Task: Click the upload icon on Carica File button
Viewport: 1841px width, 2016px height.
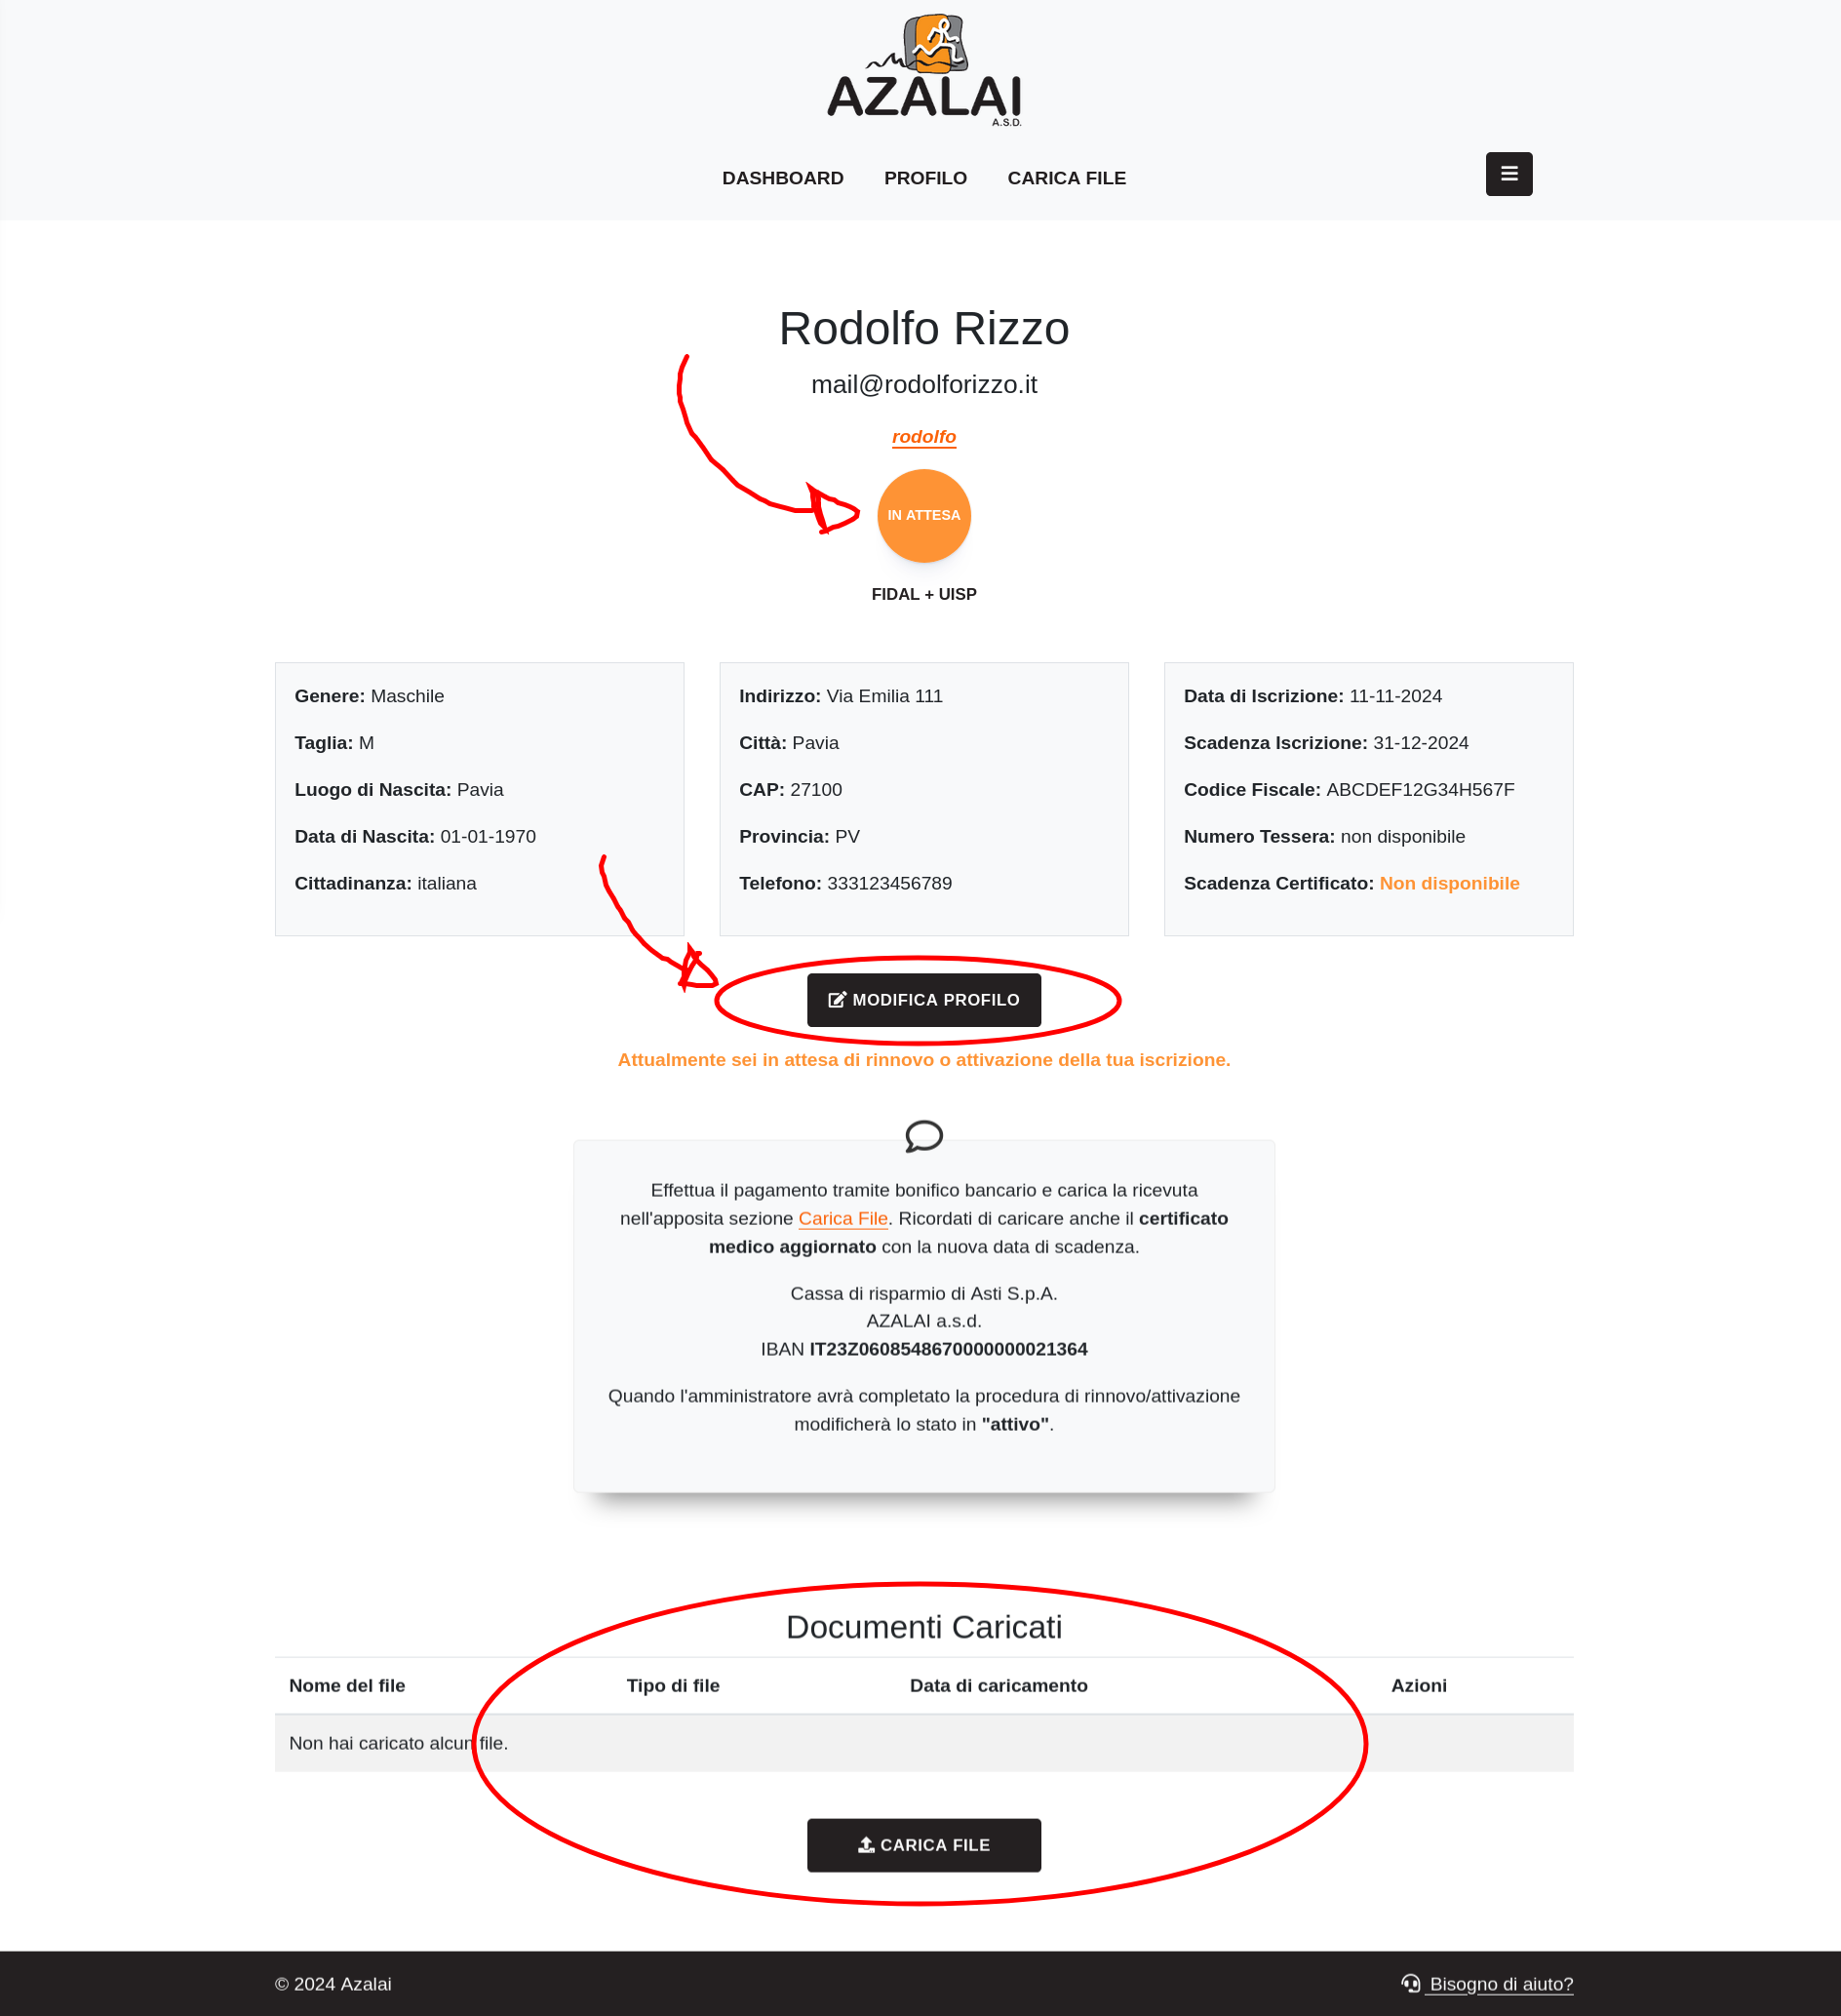Action: coord(866,1845)
